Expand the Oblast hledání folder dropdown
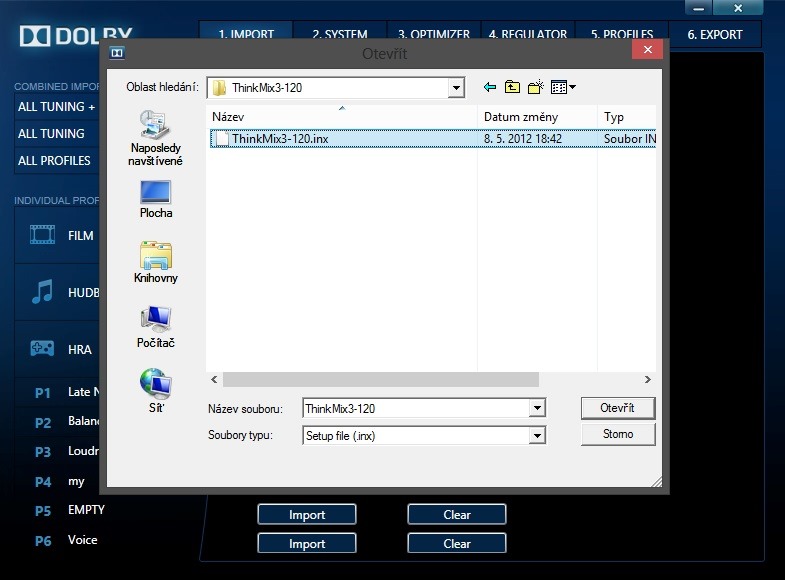 pos(456,88)
